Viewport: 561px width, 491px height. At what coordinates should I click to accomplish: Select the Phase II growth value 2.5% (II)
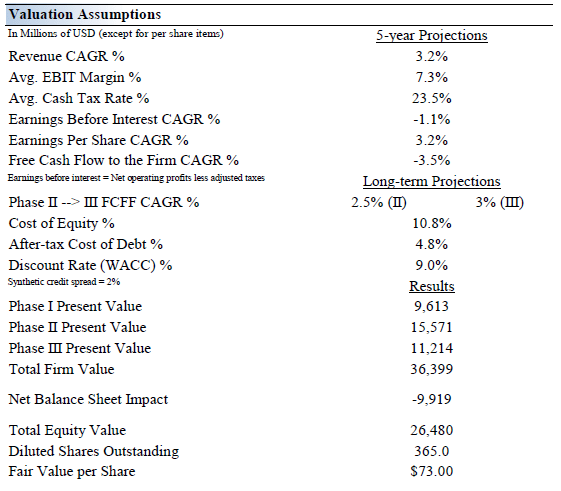(379, 203)
